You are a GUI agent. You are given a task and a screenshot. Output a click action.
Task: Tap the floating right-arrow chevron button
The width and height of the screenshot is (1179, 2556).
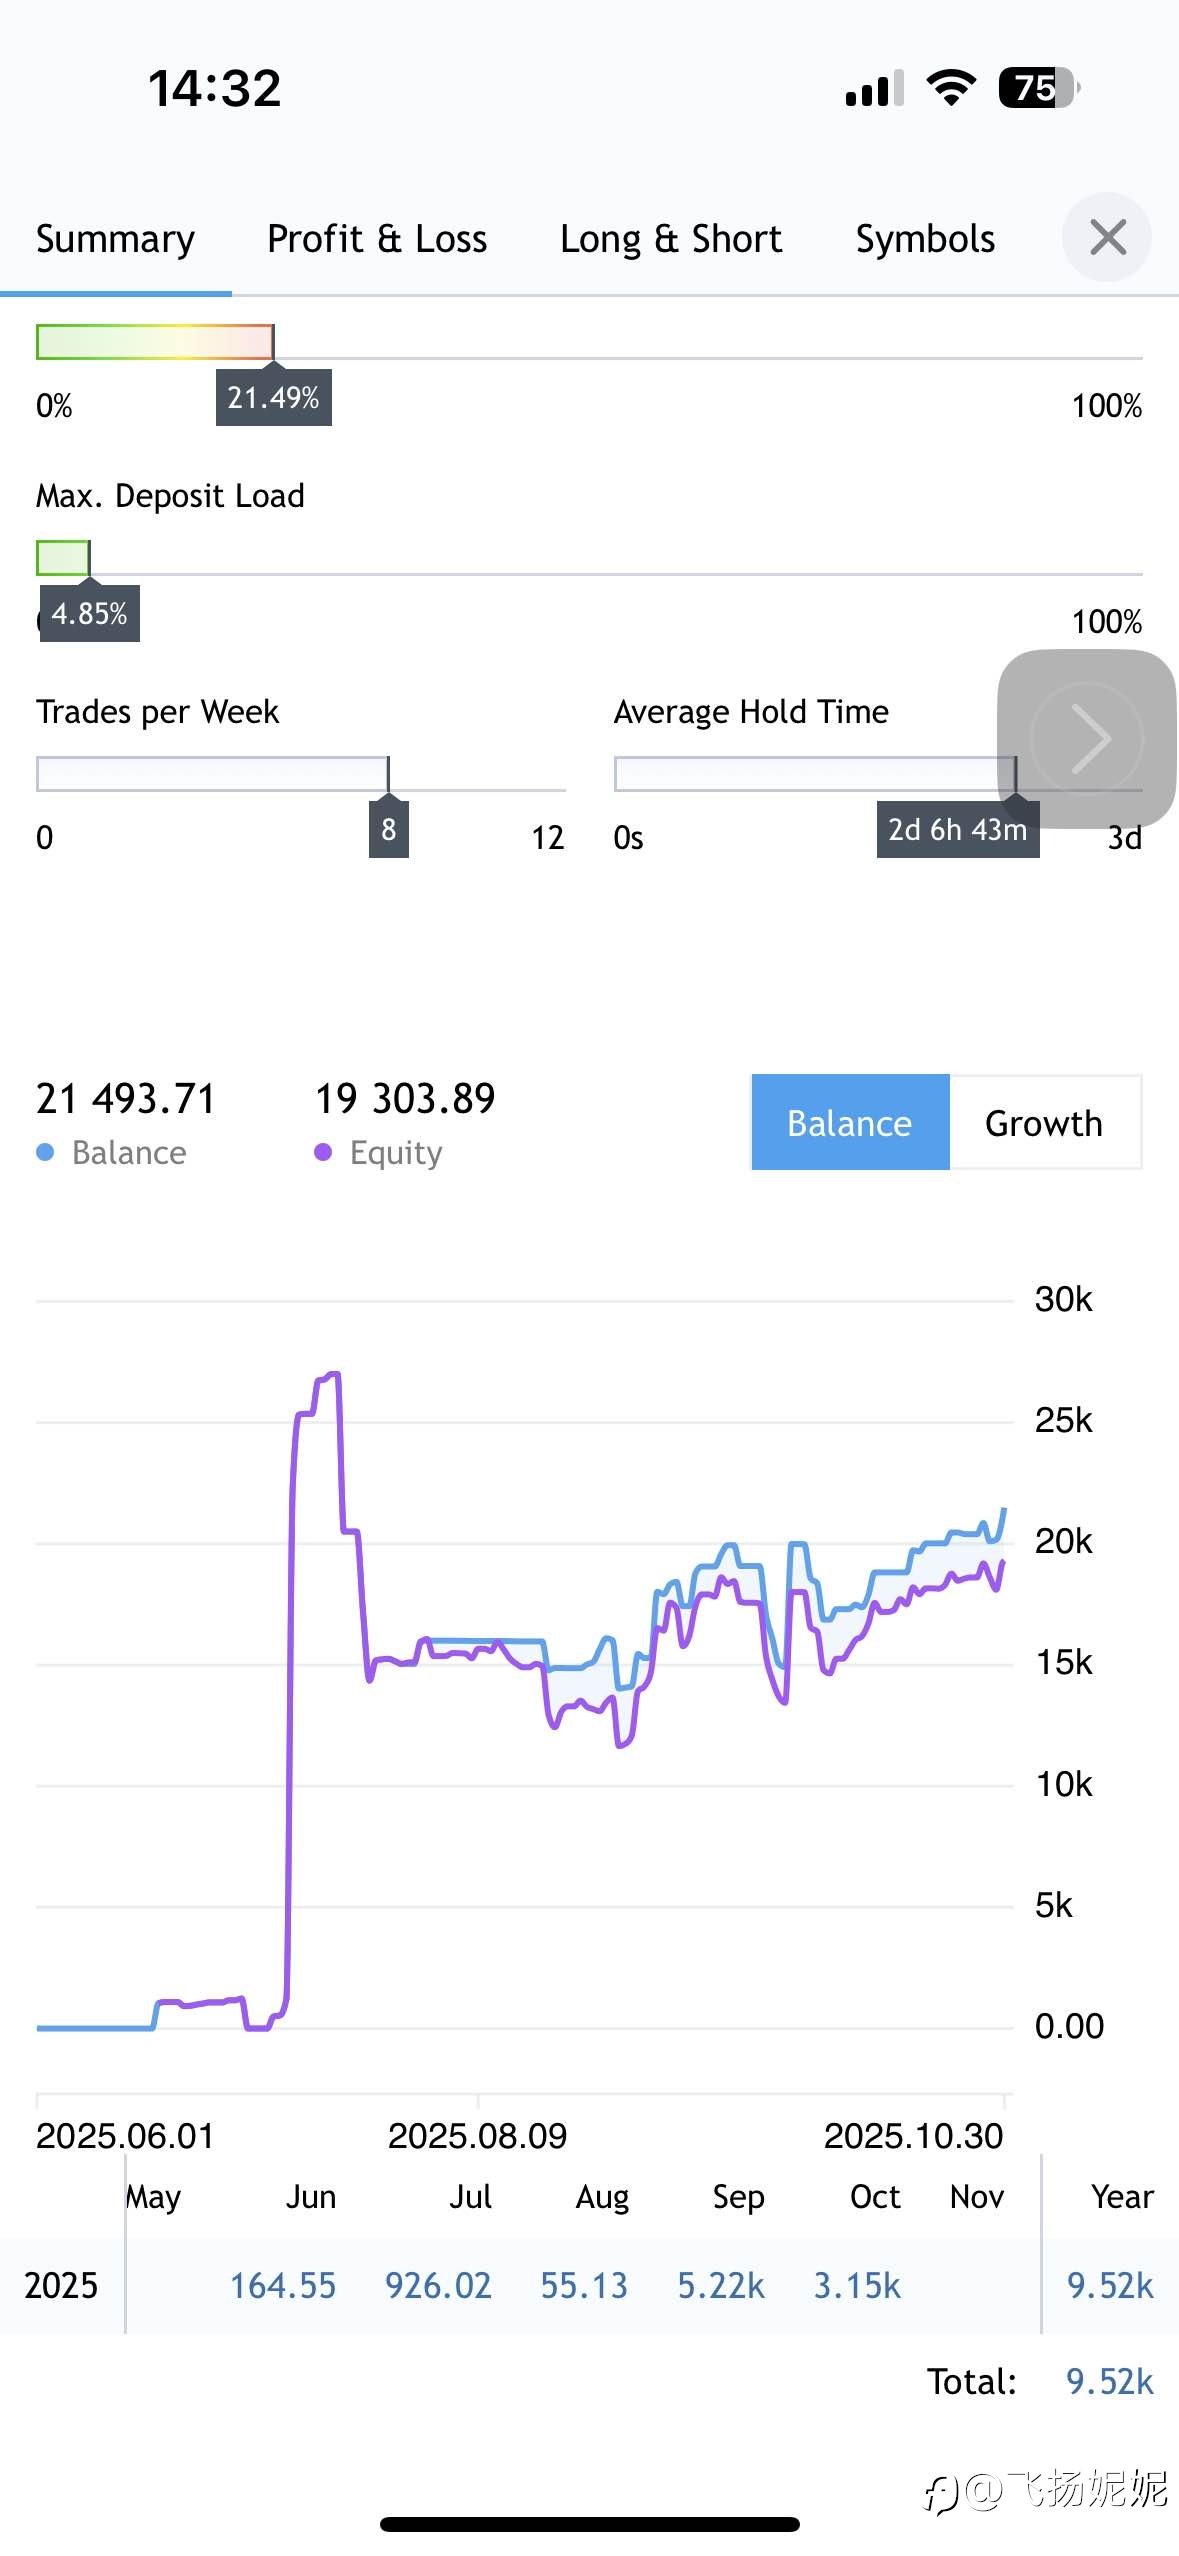tap(1087, 739)
